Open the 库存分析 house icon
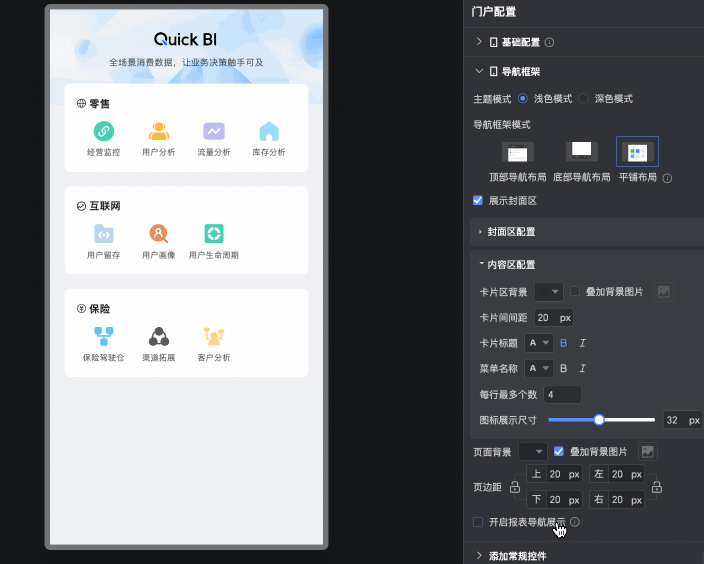The height and width of the screenshot is (564, 704). click(269, 131)
